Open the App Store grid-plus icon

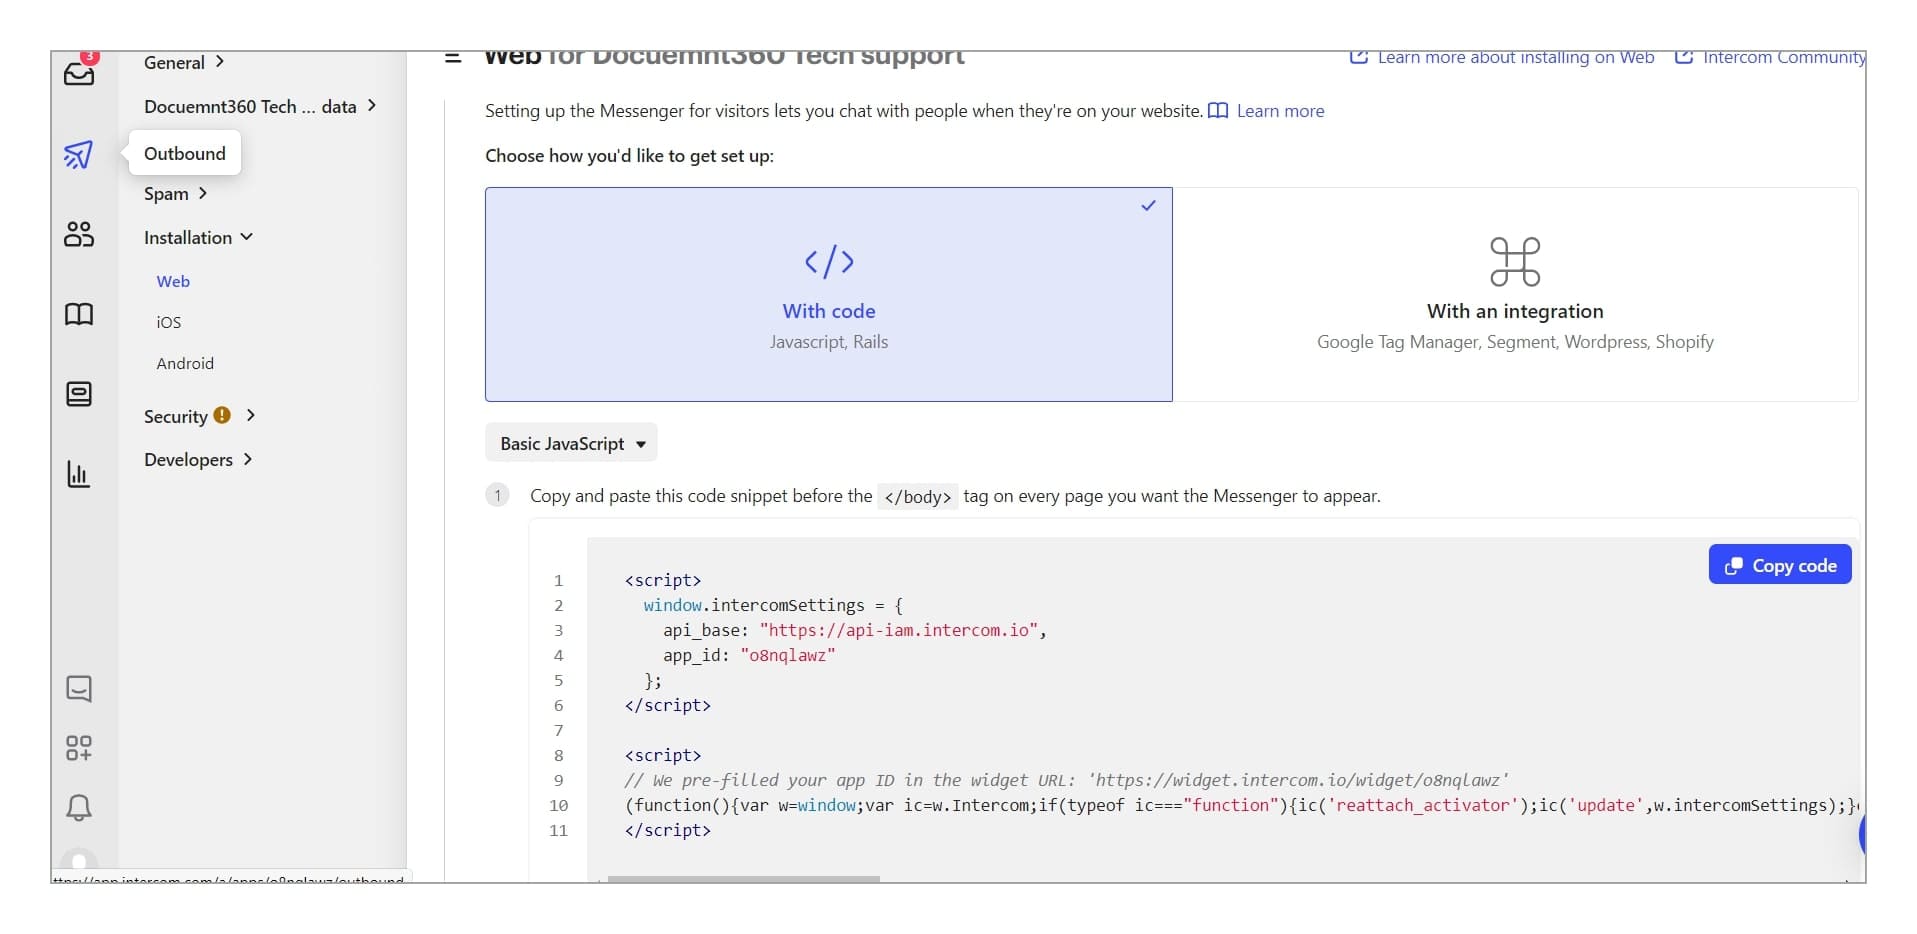tap(79, 748)
